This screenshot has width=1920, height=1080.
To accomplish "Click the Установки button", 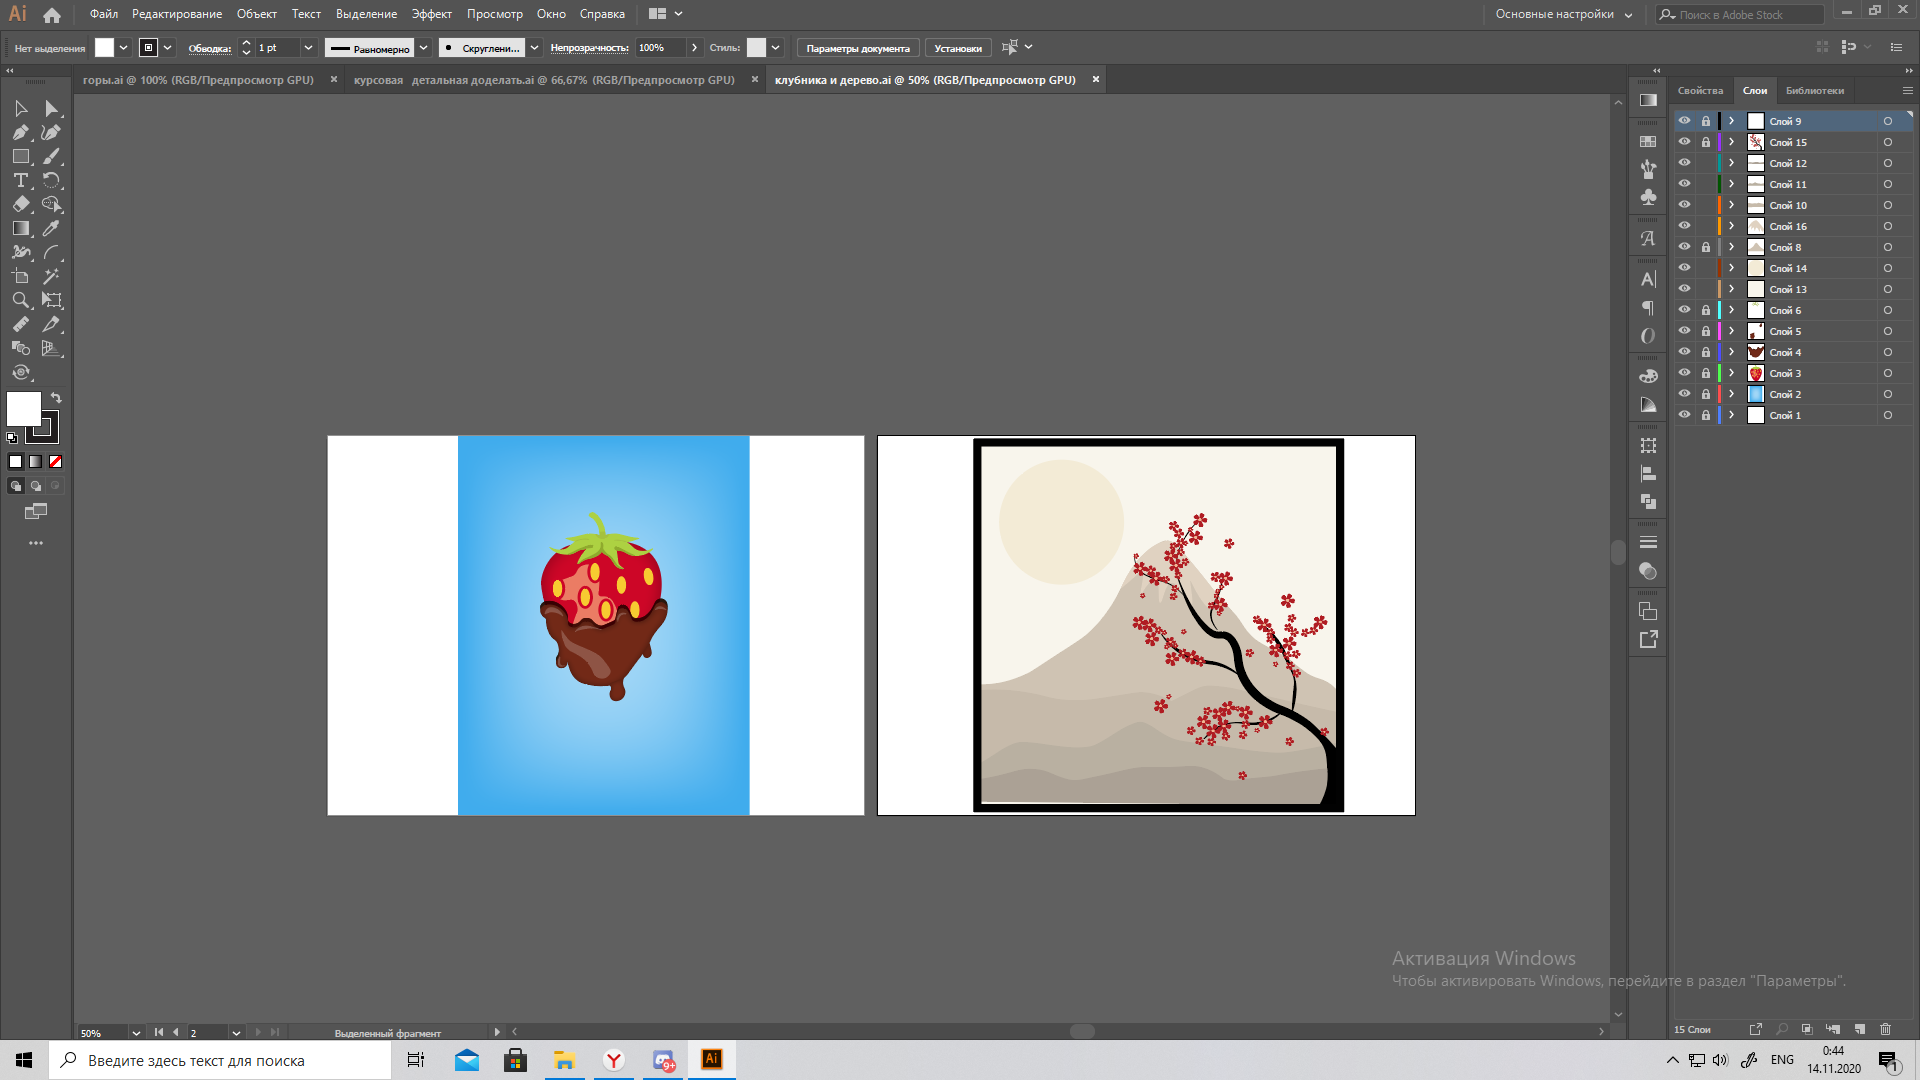I will click(x=957, y=48).
